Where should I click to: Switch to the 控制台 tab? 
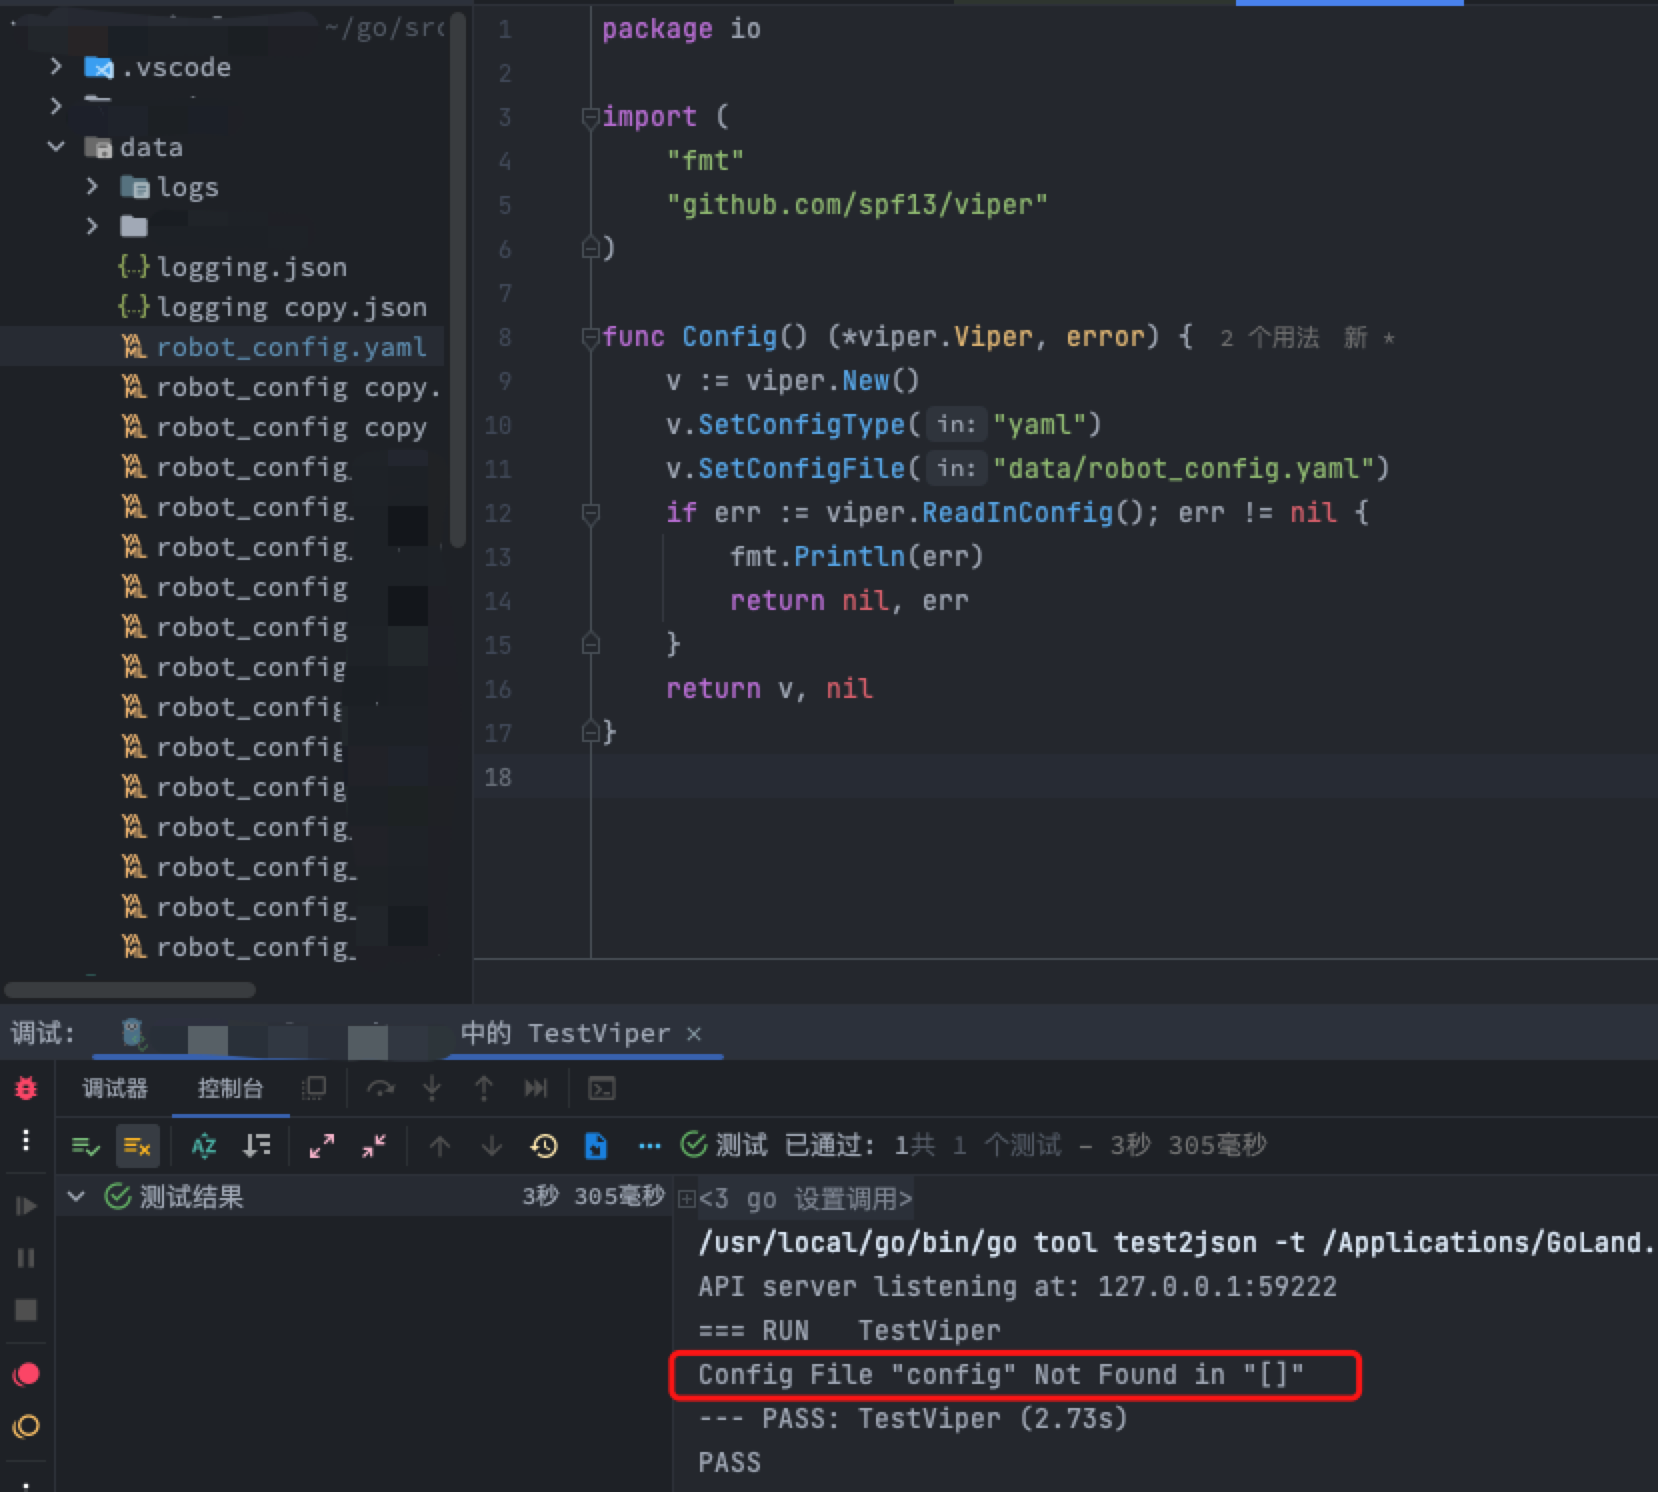[x=230, y=1088]
